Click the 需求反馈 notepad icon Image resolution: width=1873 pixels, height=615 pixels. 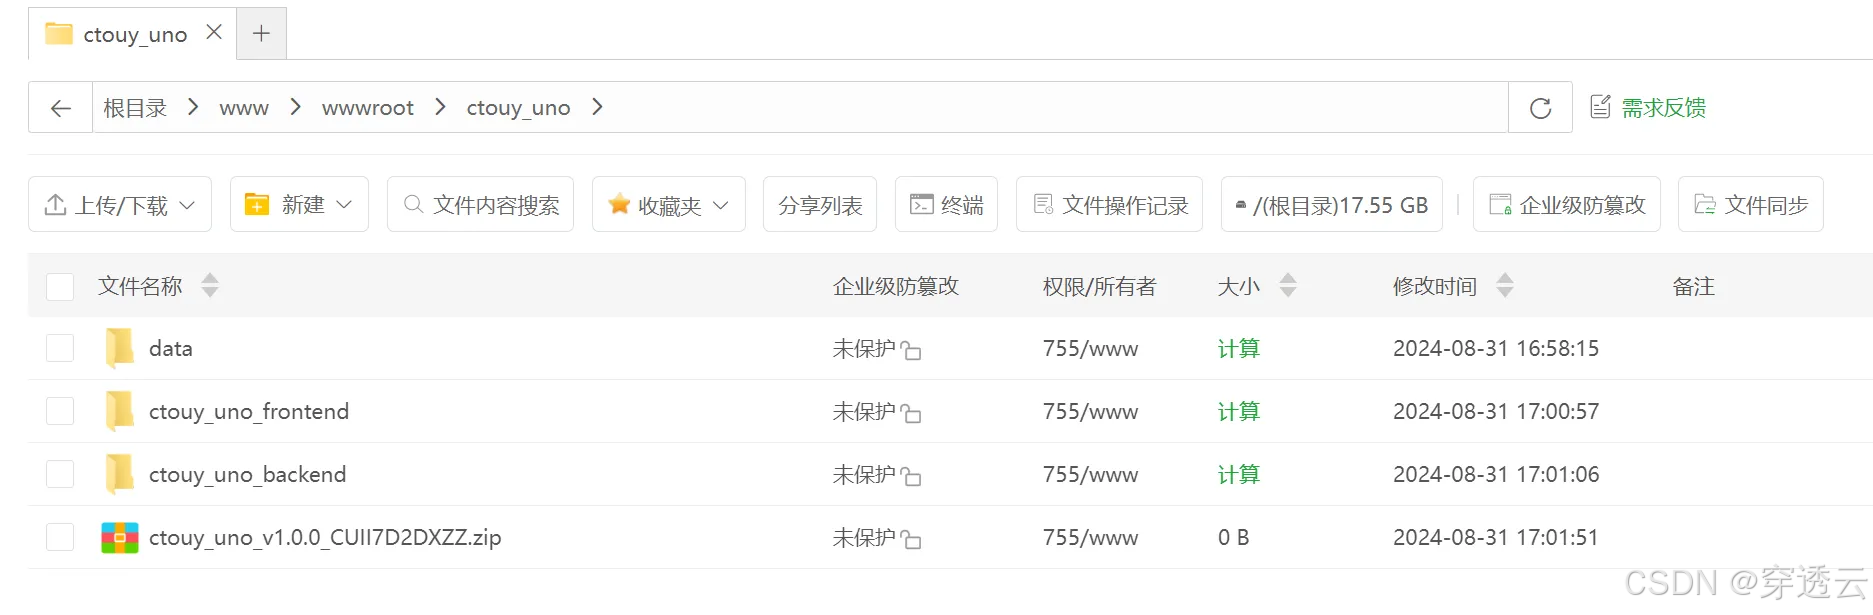tap(1600, 106)
